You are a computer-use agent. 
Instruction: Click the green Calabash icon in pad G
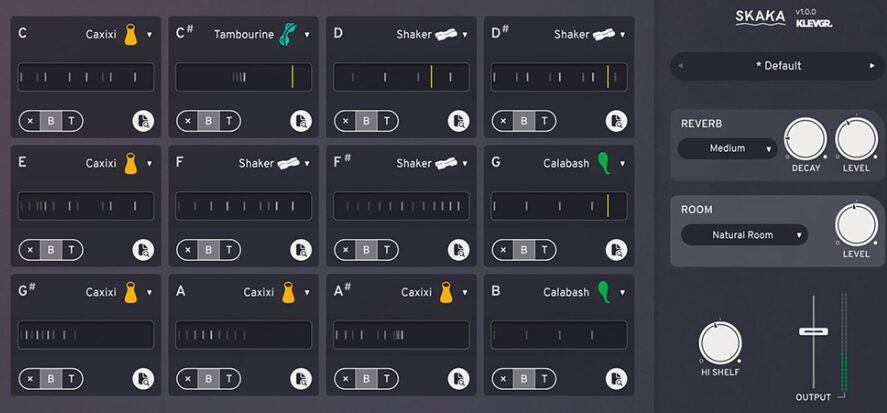pyautogui.click(x=603, y=163)
